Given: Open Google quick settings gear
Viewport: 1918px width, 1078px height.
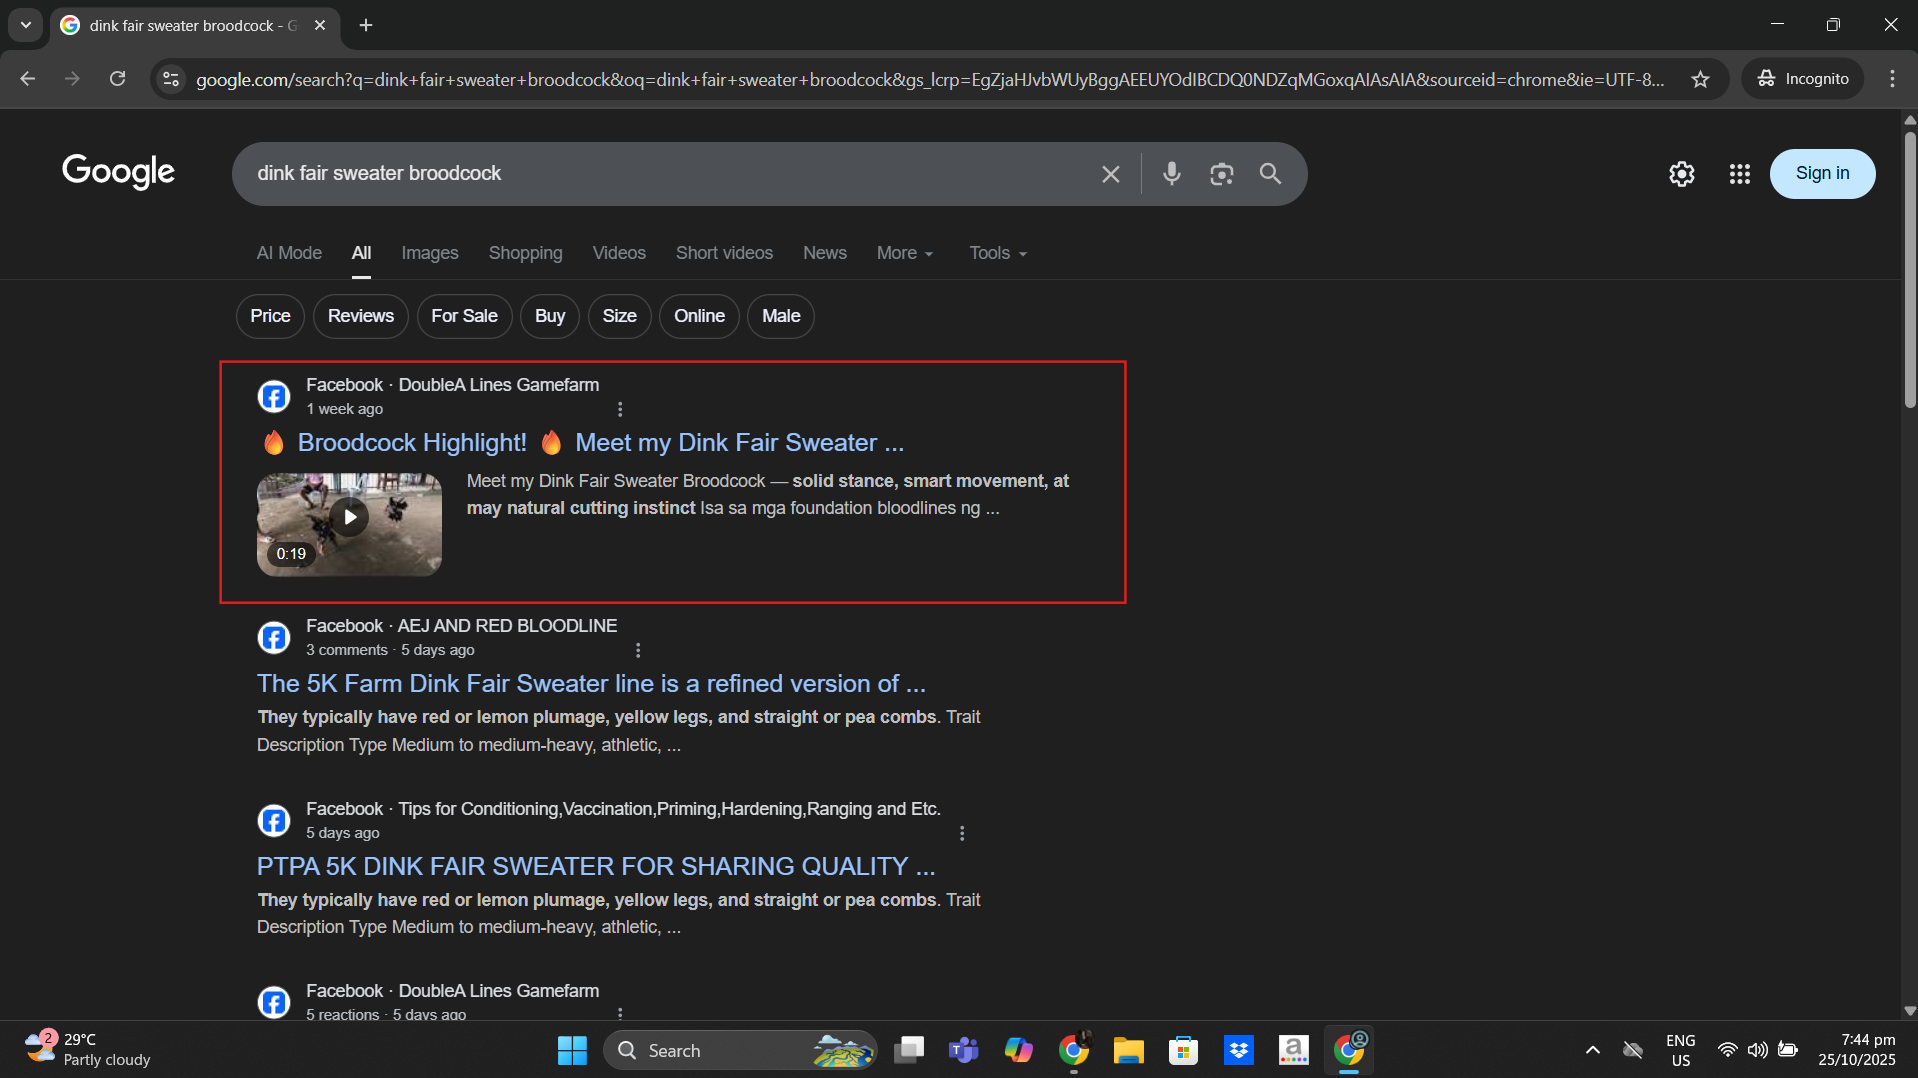Looking at the screenshot, I should click(x=1681, y=174).
